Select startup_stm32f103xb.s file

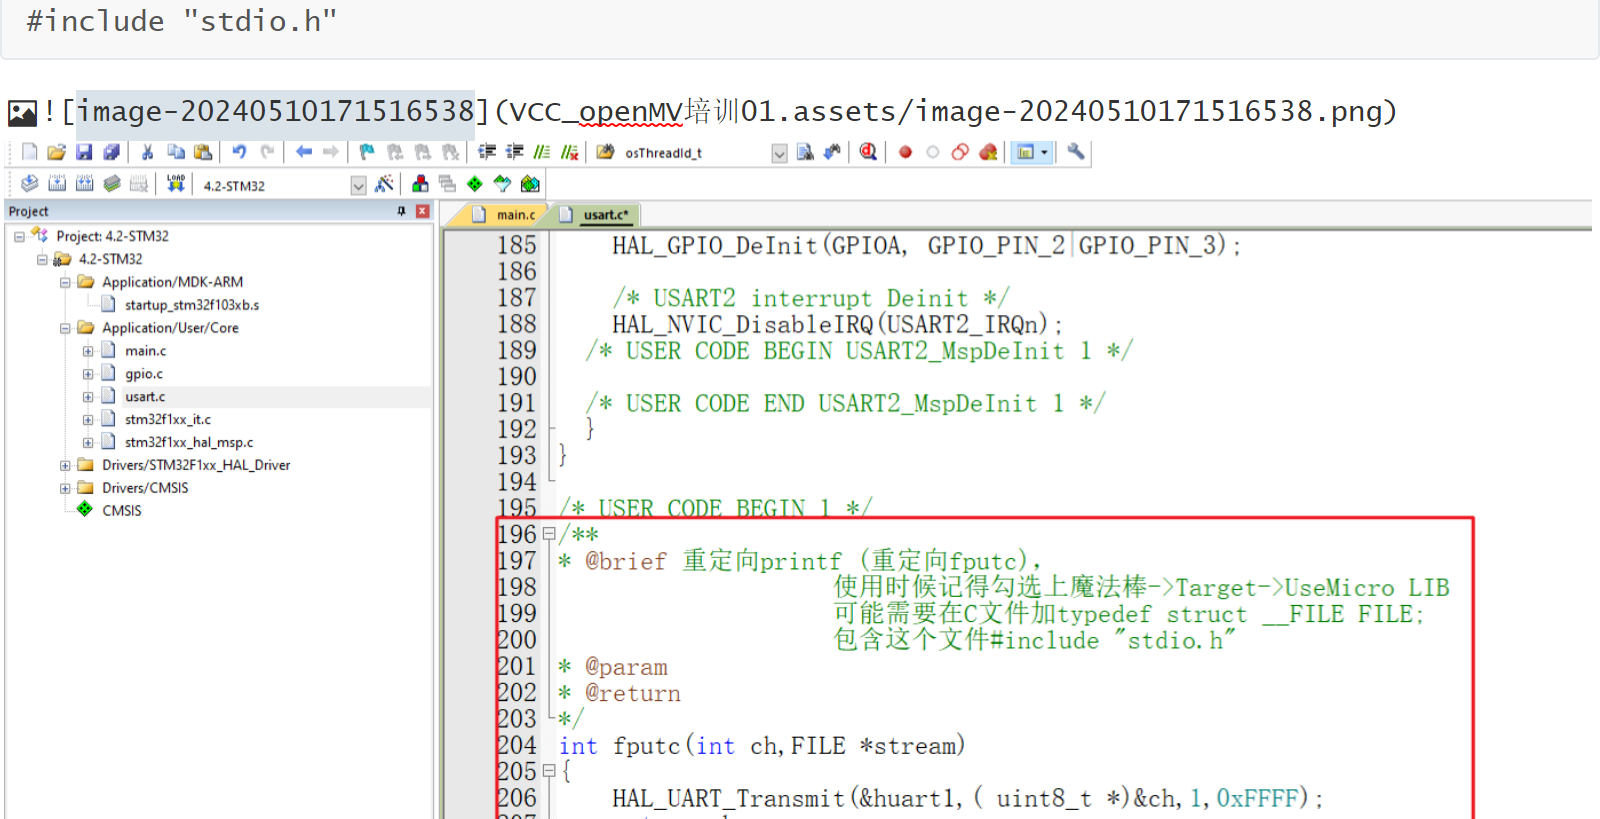pos(192,305)
